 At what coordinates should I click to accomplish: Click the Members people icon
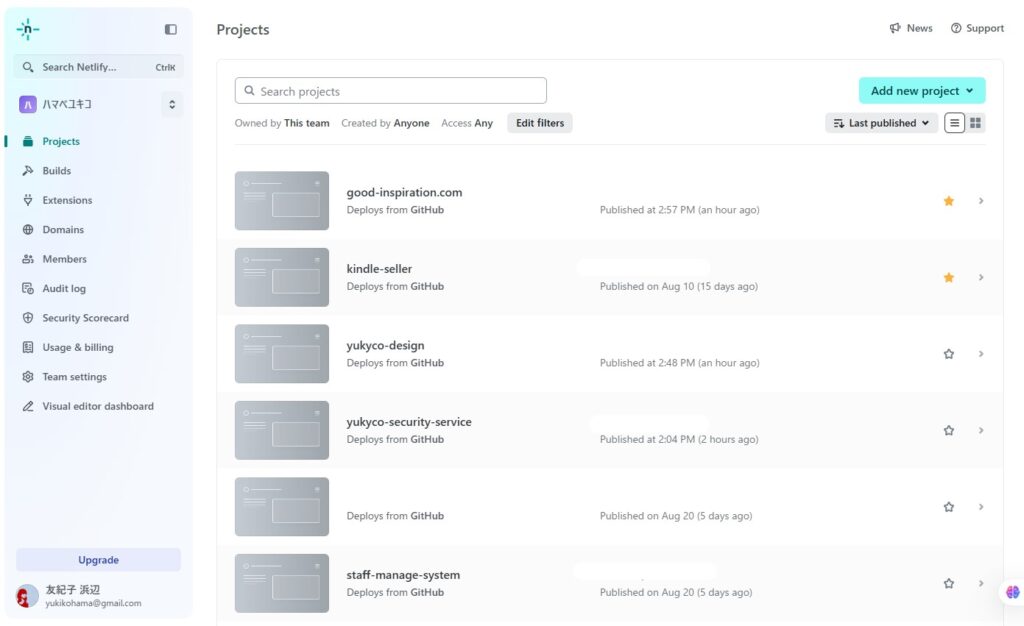(27, 259)
